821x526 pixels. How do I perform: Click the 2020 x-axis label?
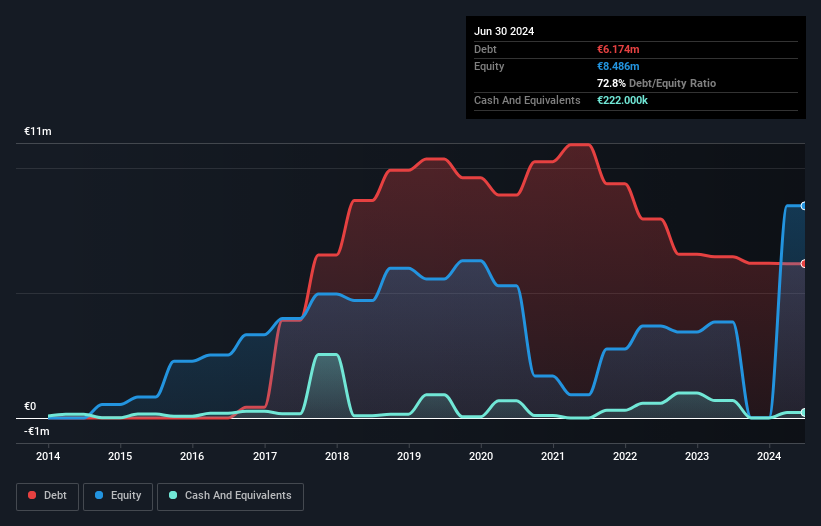click(x=481, y=456)
